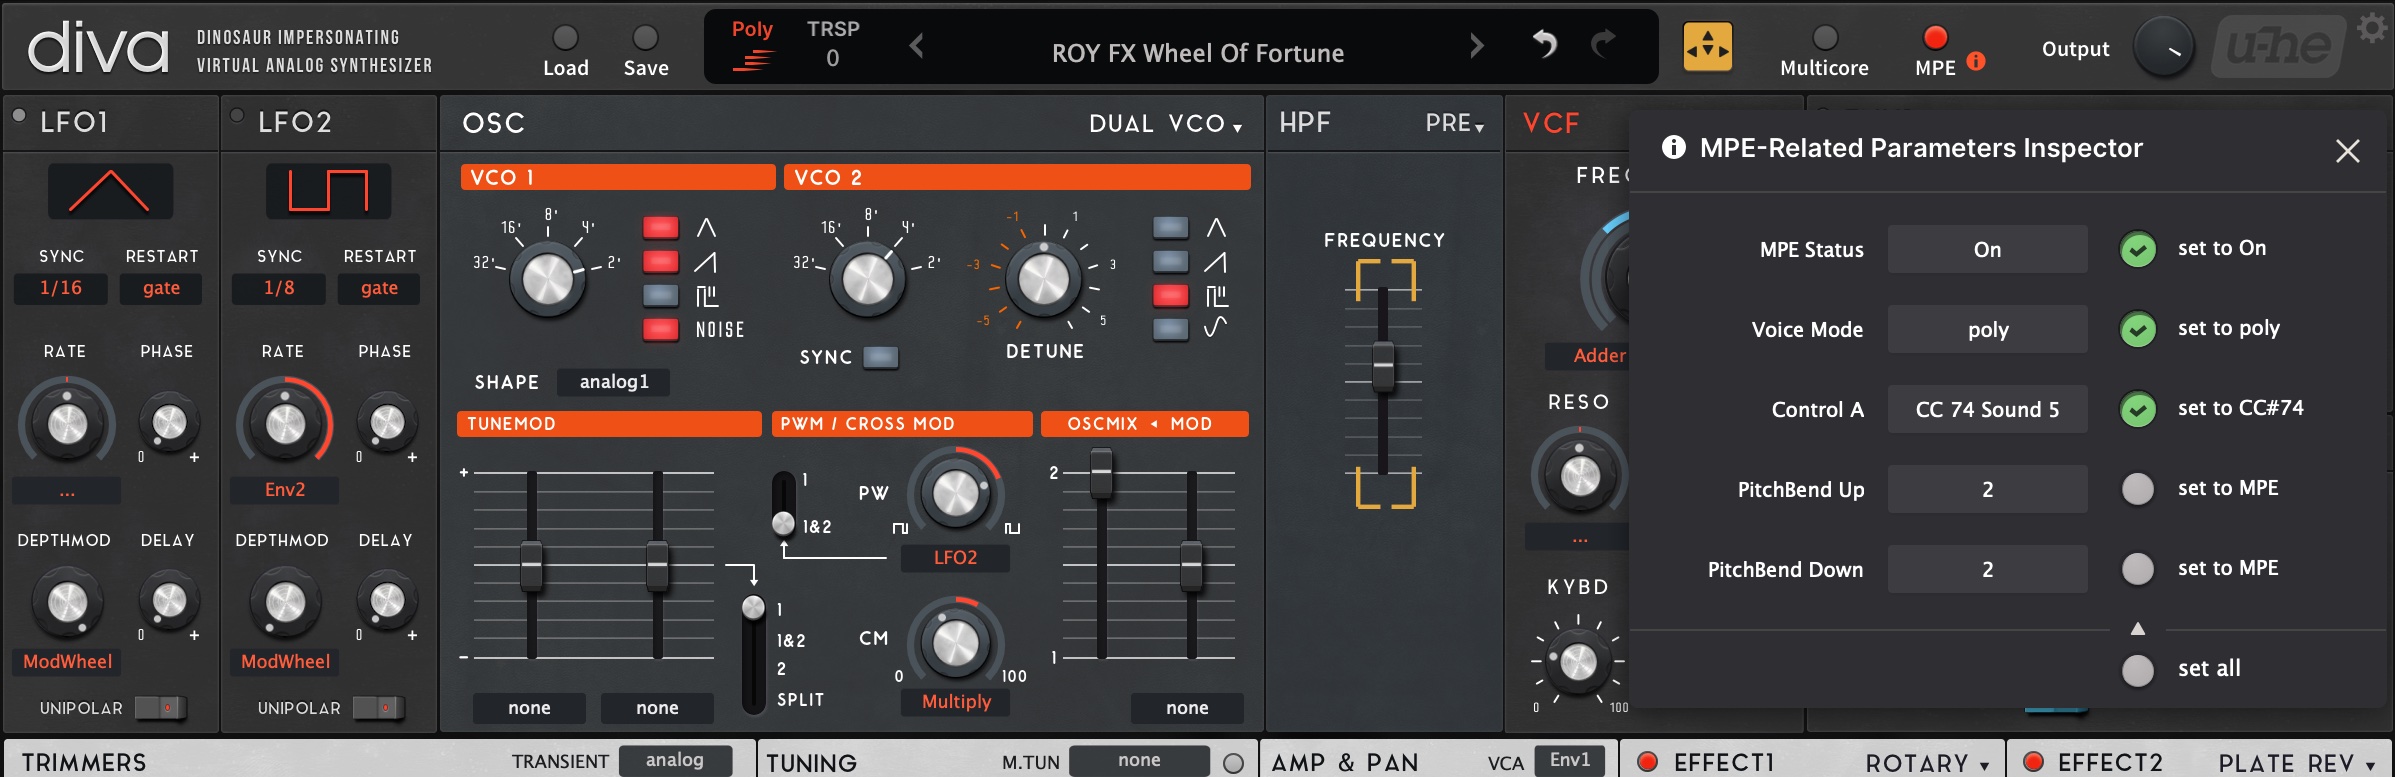Select the LFO1 triangle waveform display

[x=110, y=191]
